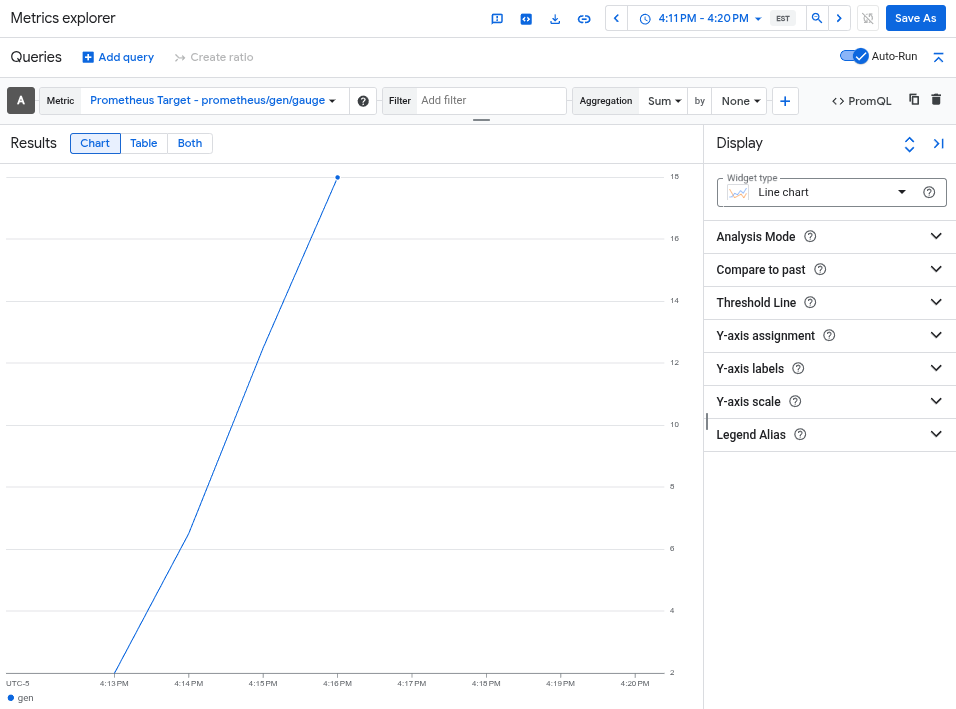Screen dimensions: 956x709
Task: Toggle the Auto-Run switch
Action: coord(855,57)
